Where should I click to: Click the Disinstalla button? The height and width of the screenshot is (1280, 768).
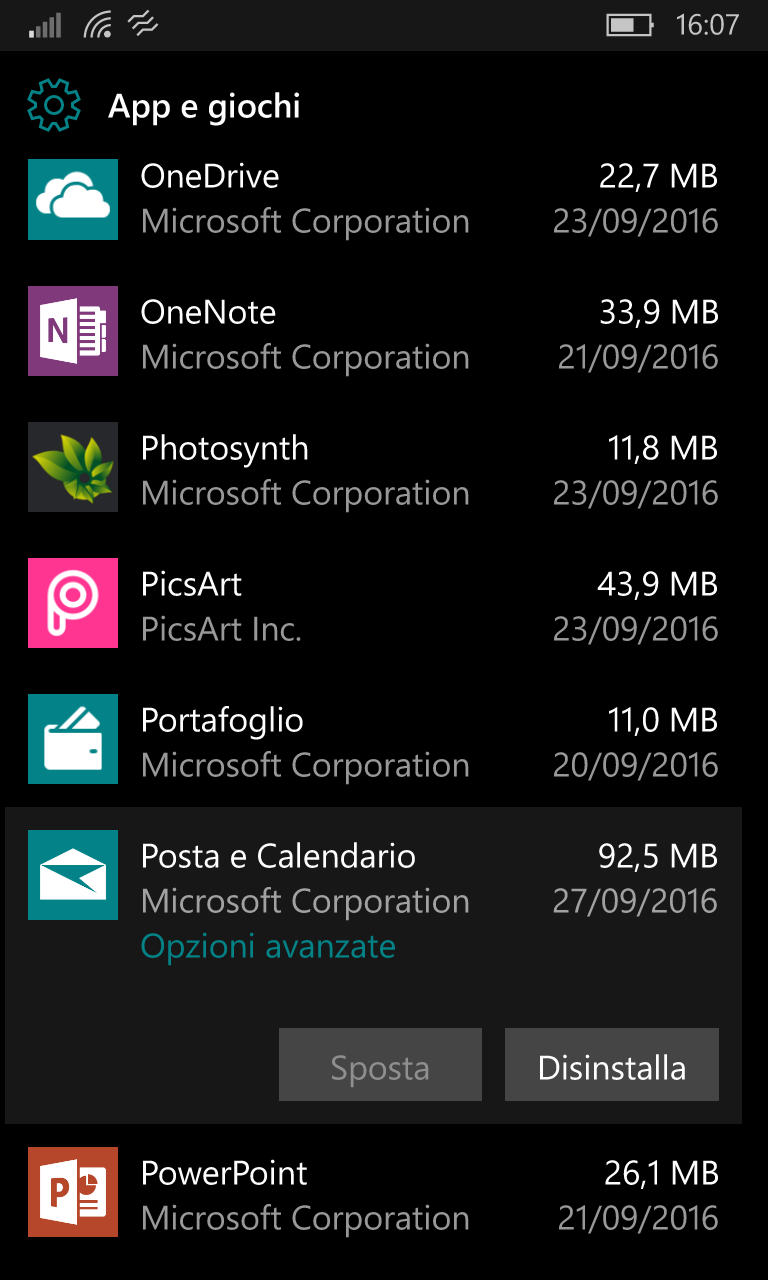(x=612, y=1065)
